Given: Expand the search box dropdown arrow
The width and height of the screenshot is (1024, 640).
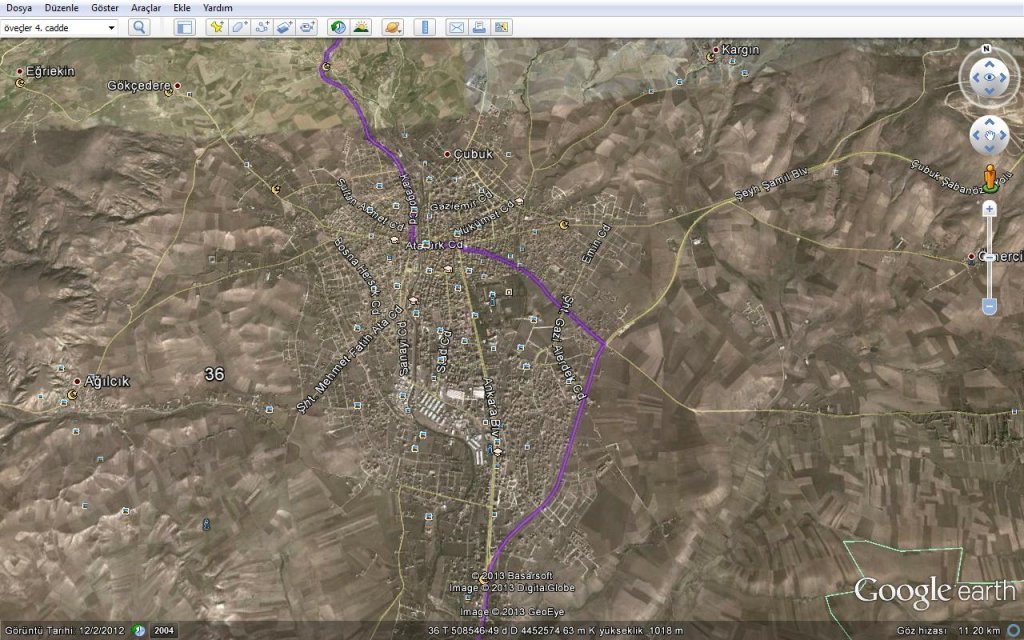Looking at the screenshot, I should coord(111,27).
